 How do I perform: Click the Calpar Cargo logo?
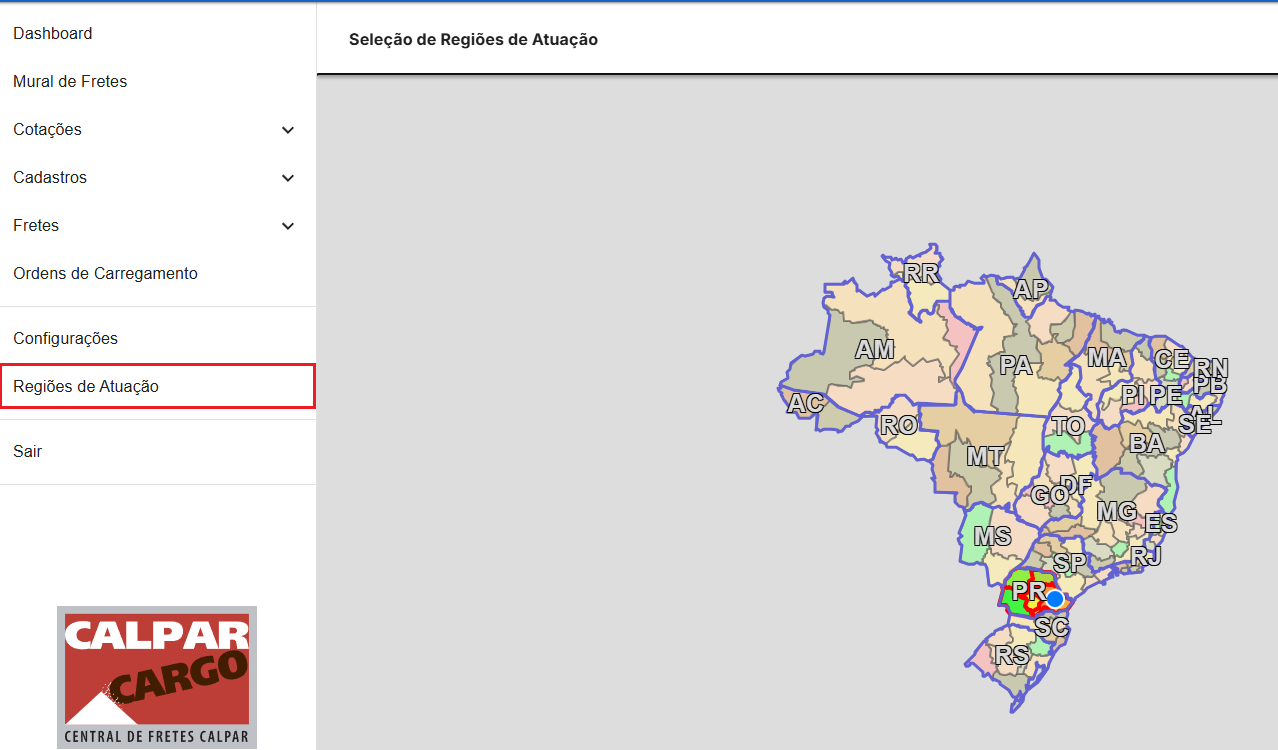(x=157, y=677)
